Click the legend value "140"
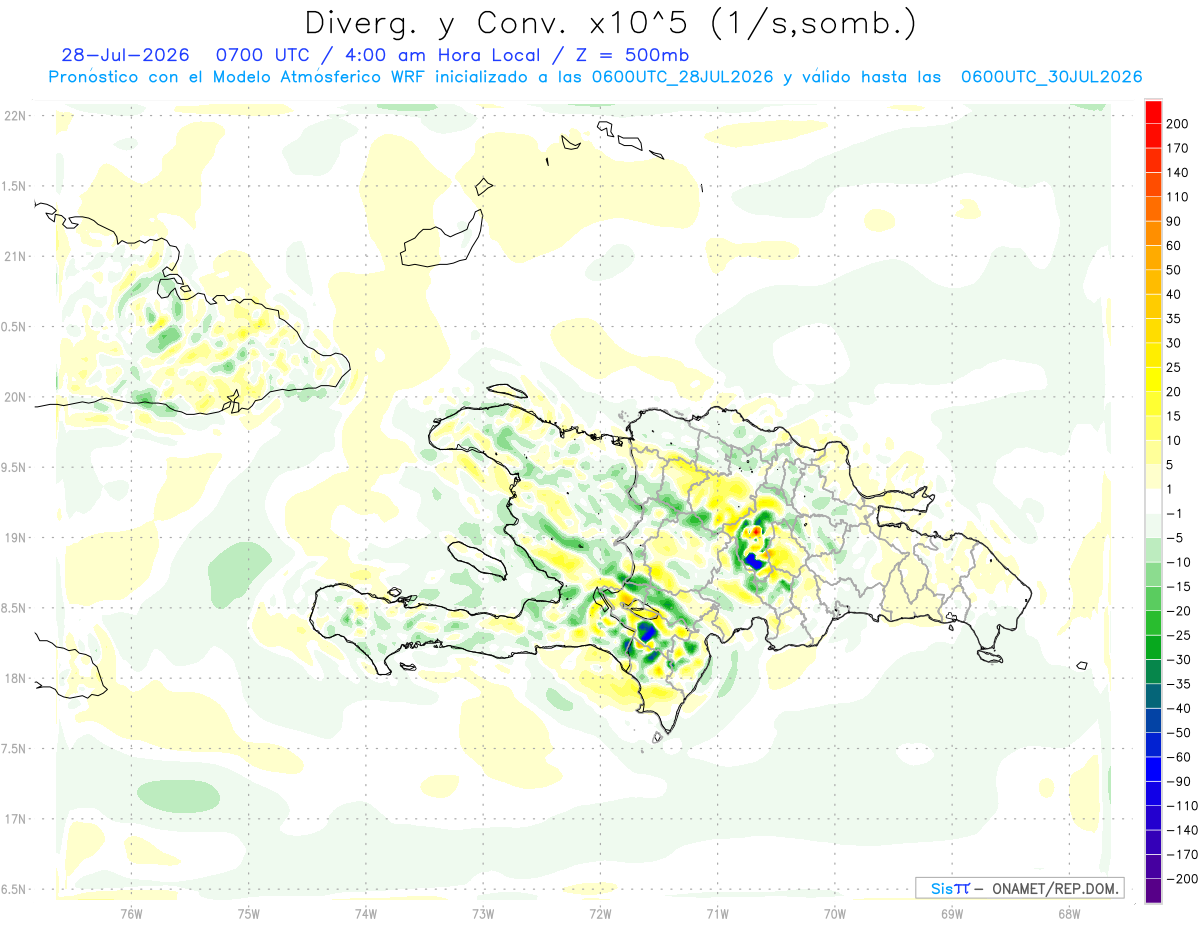This screenshot has height=927, width=1200. point(1179,173)
